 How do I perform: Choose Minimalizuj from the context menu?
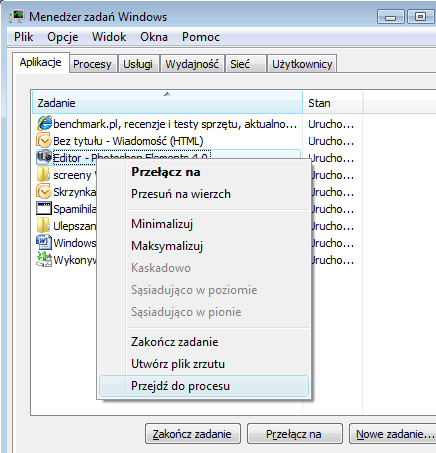click(162, 224)
